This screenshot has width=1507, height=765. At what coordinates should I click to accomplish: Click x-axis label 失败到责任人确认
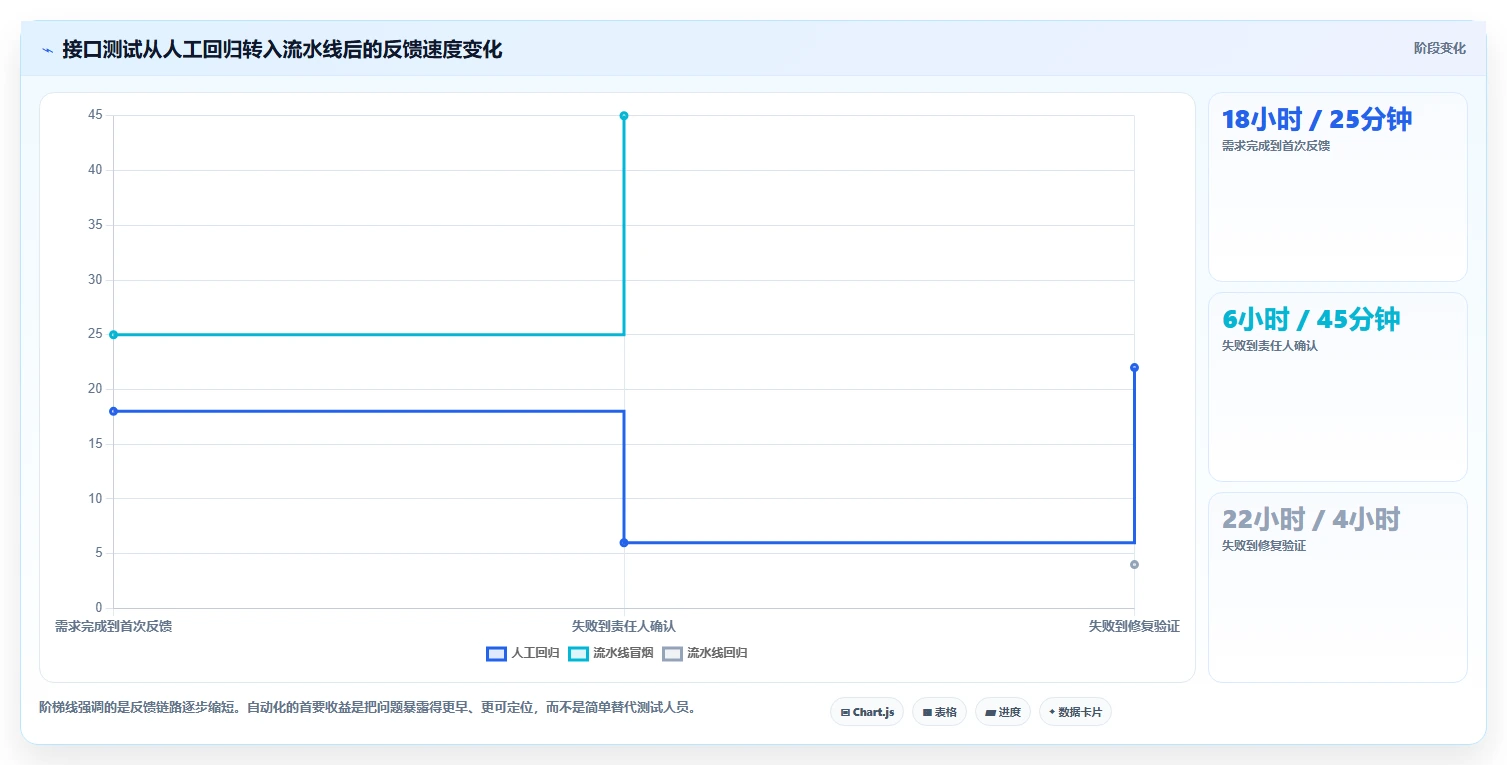[x=624, y=626]
